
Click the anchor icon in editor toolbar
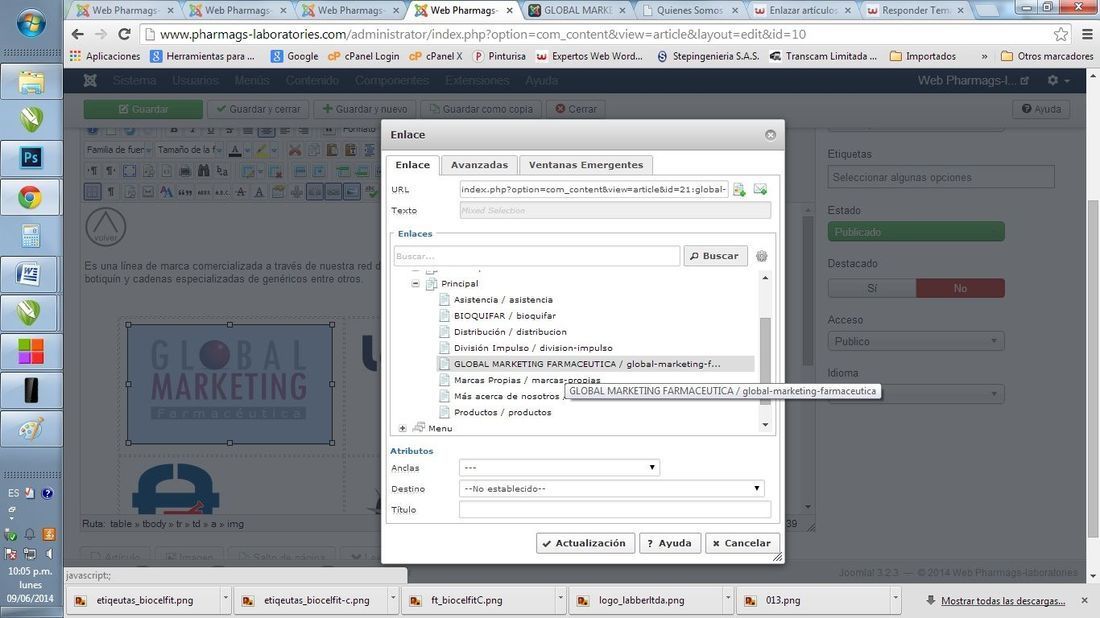click(x=296, y=192)
